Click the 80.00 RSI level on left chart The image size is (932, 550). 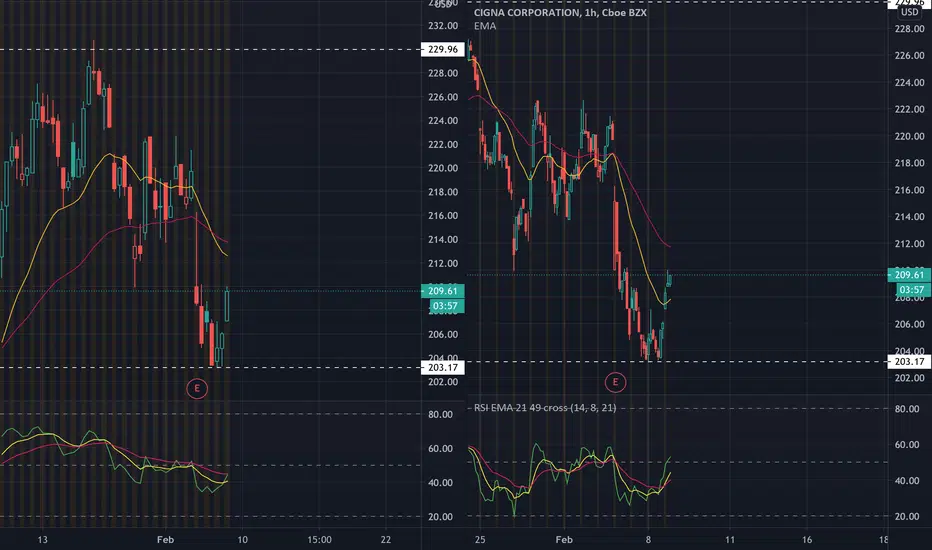pos(440,414)
